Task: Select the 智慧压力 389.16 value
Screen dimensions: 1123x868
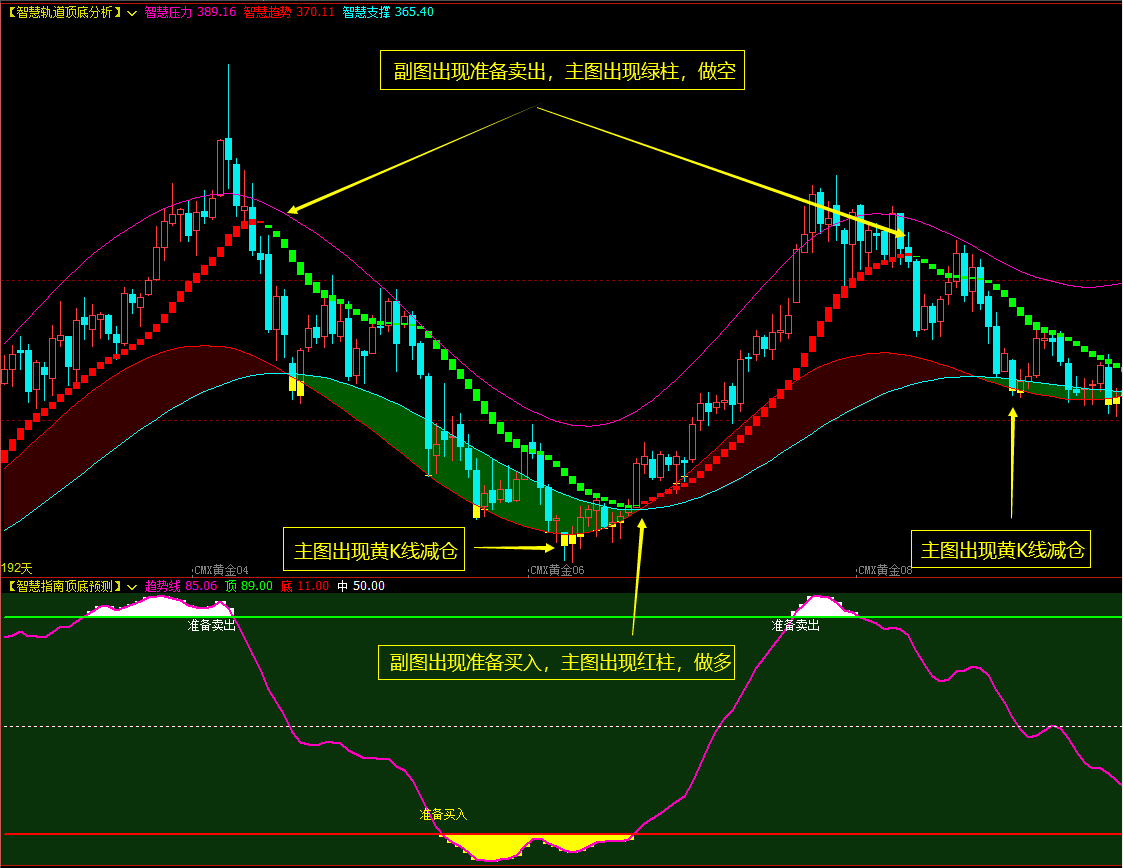Action: click(x=191, y=12)
